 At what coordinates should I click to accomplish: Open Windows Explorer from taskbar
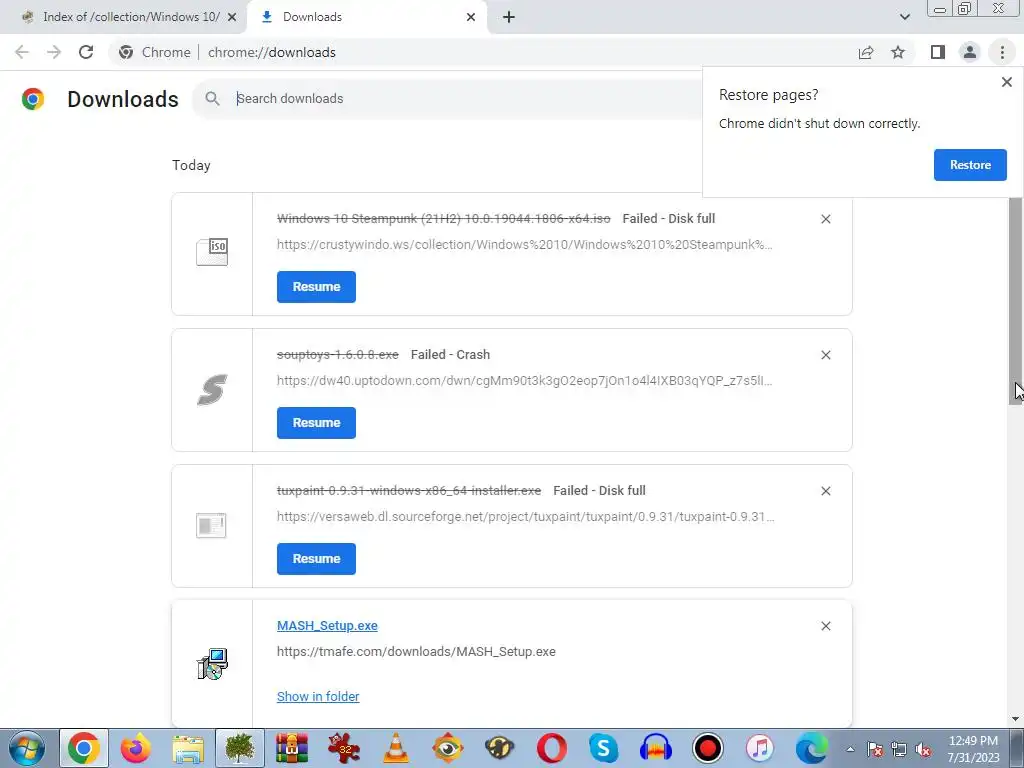pyautogui.click(x=187, y=748)
